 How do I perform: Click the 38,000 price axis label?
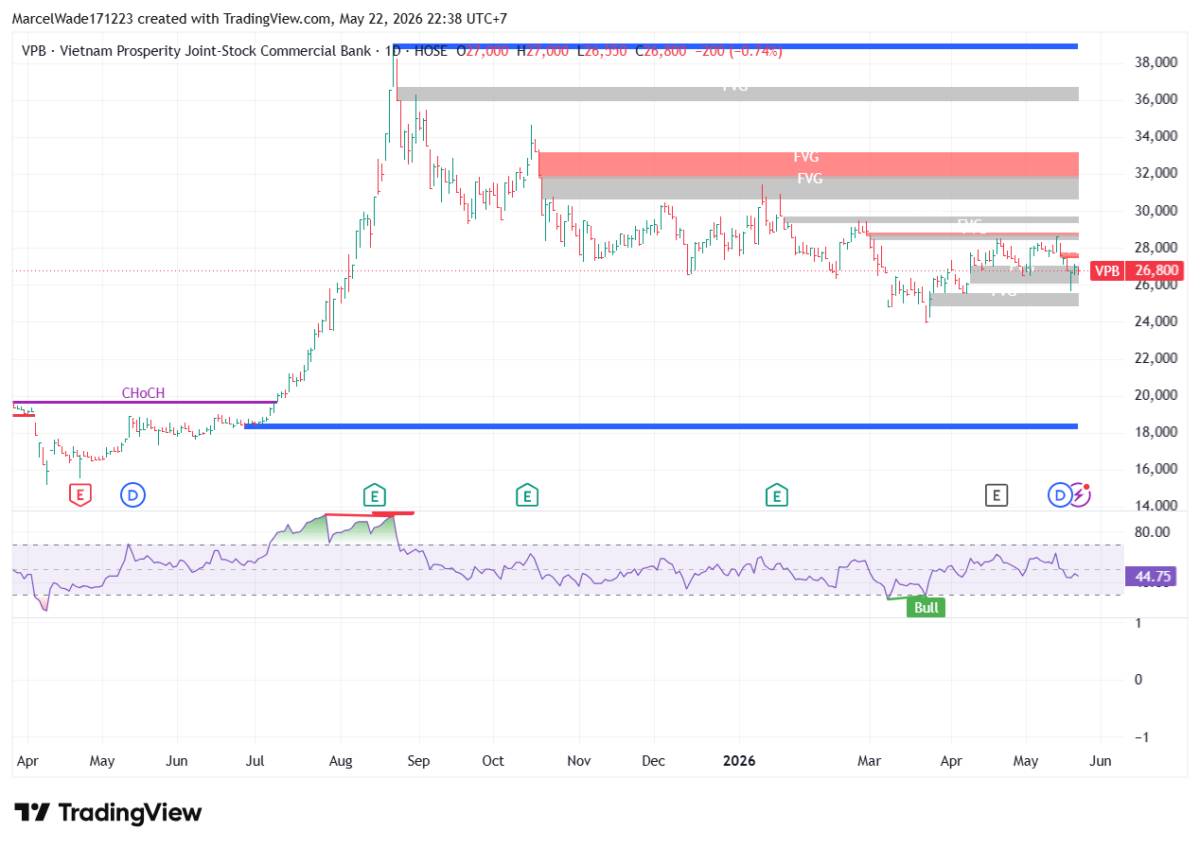1155,62
